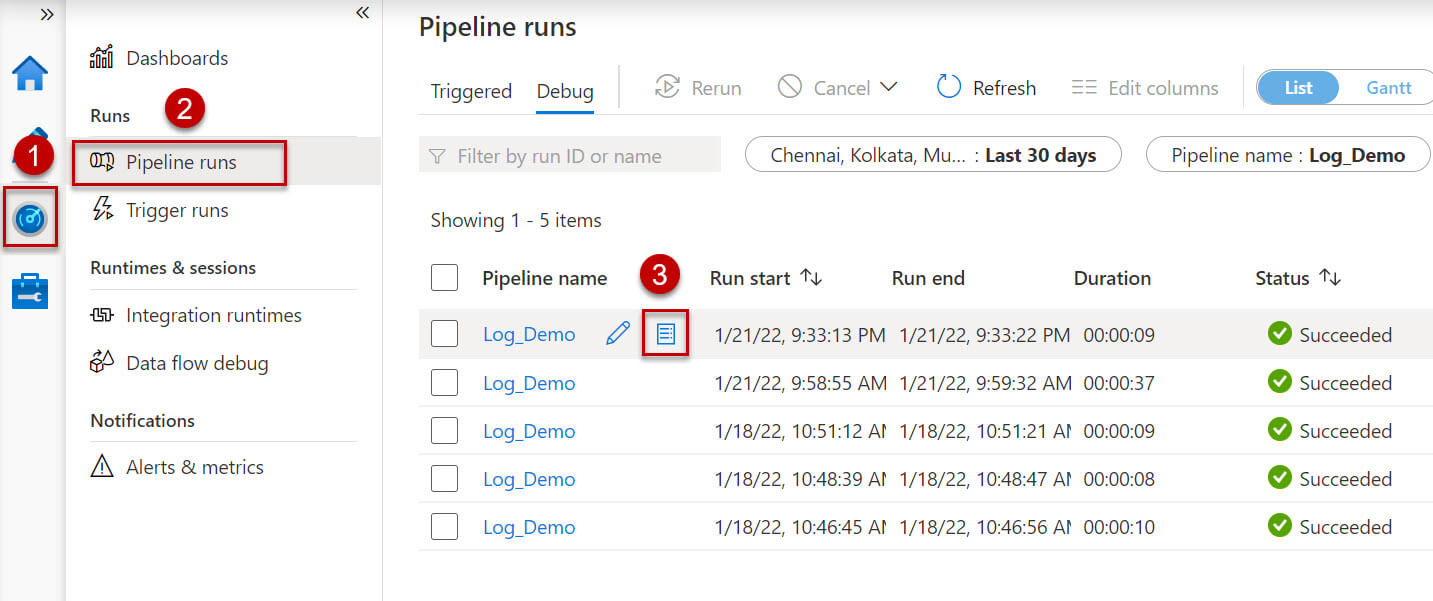
Task: Switch to the Triggered tab
Action: [471, 91]
